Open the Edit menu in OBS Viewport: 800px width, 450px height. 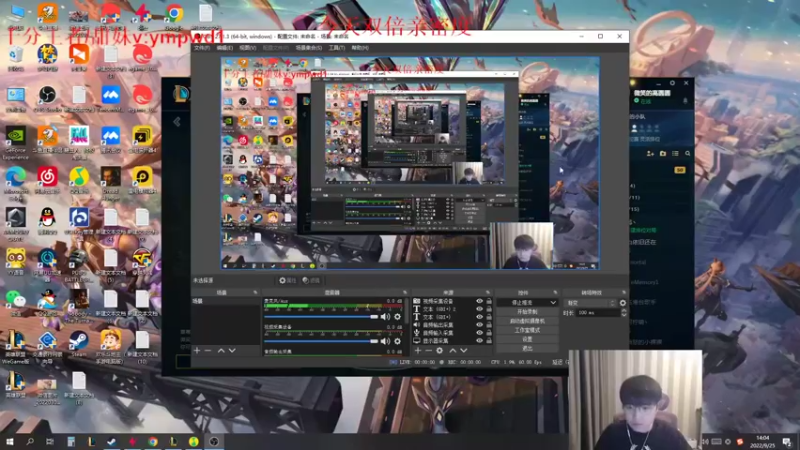(x=224, y=47)
